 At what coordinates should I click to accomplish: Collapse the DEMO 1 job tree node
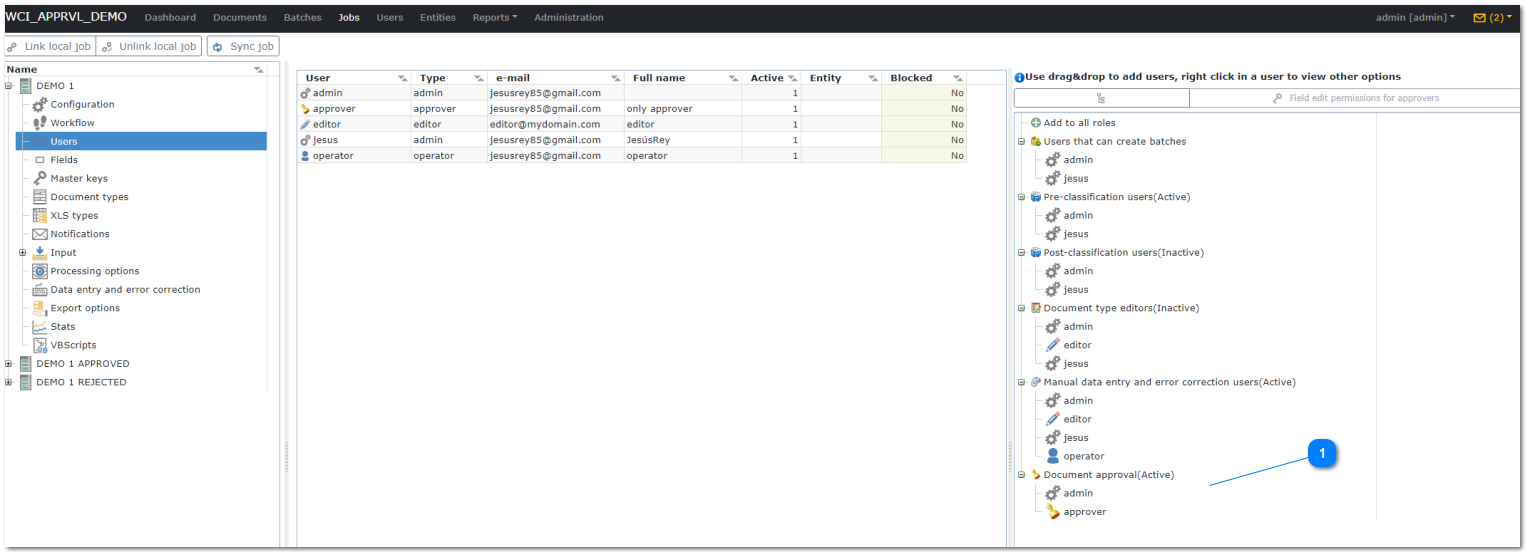pos(9,86)
